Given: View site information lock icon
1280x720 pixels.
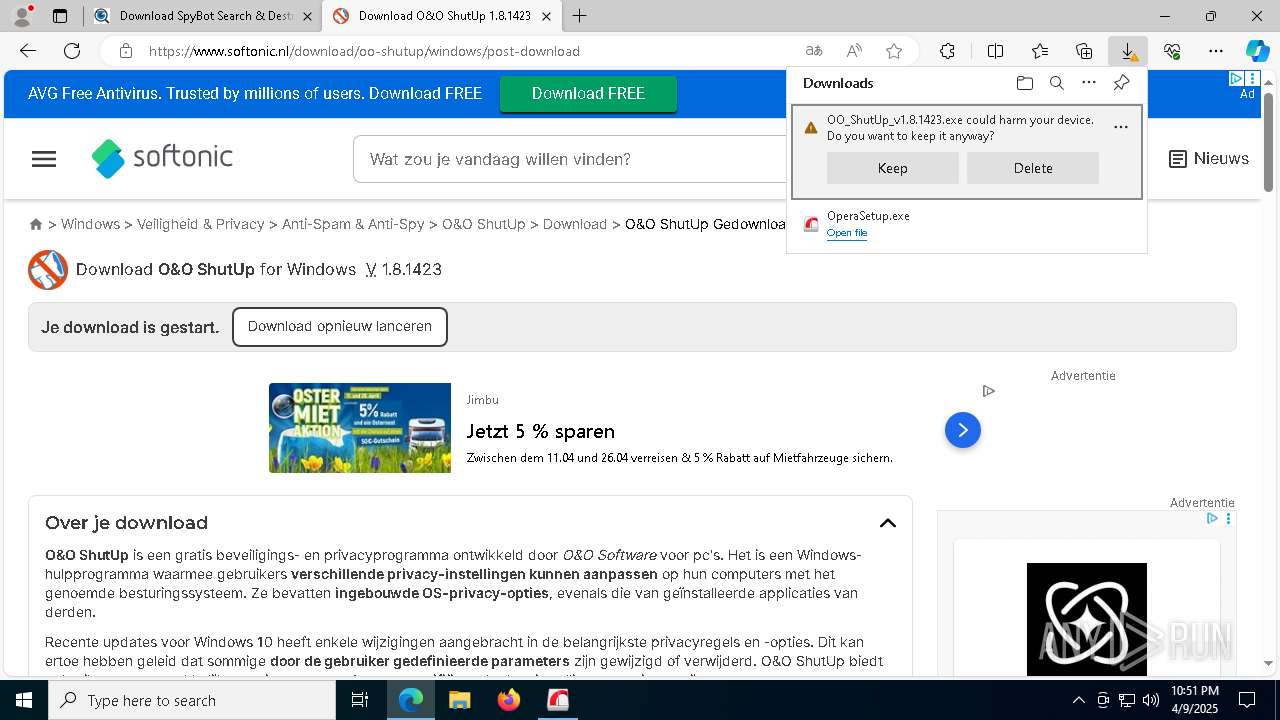Looking at the screenshot, I should (x=125, y=51).
